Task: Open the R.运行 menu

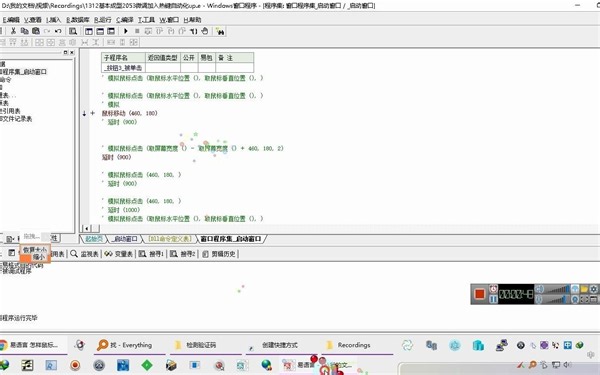Action: coord(103,20)
